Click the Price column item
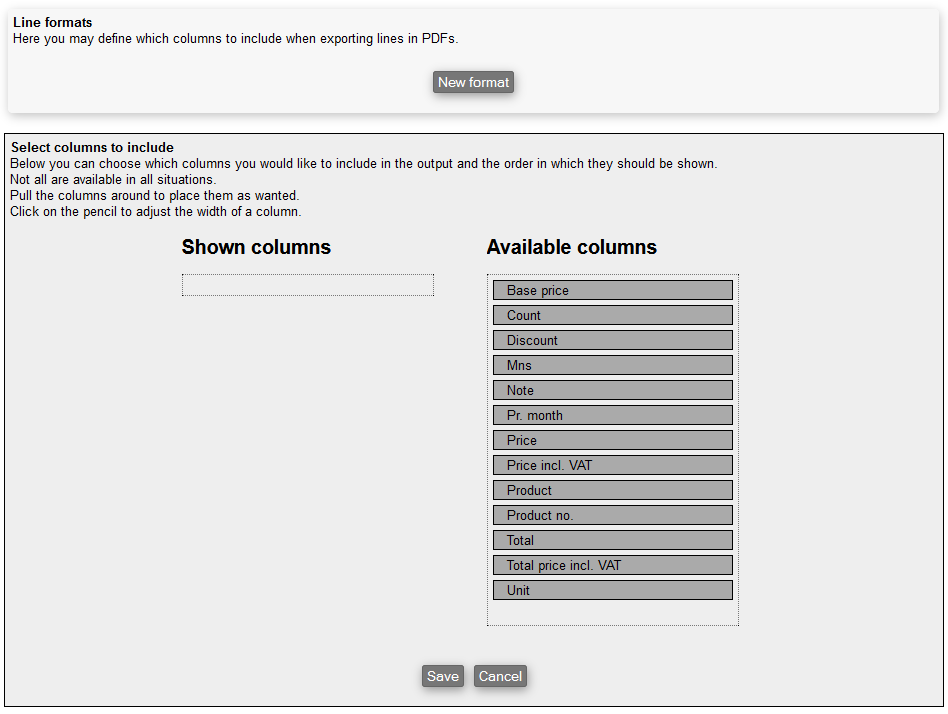 (612, 440)
